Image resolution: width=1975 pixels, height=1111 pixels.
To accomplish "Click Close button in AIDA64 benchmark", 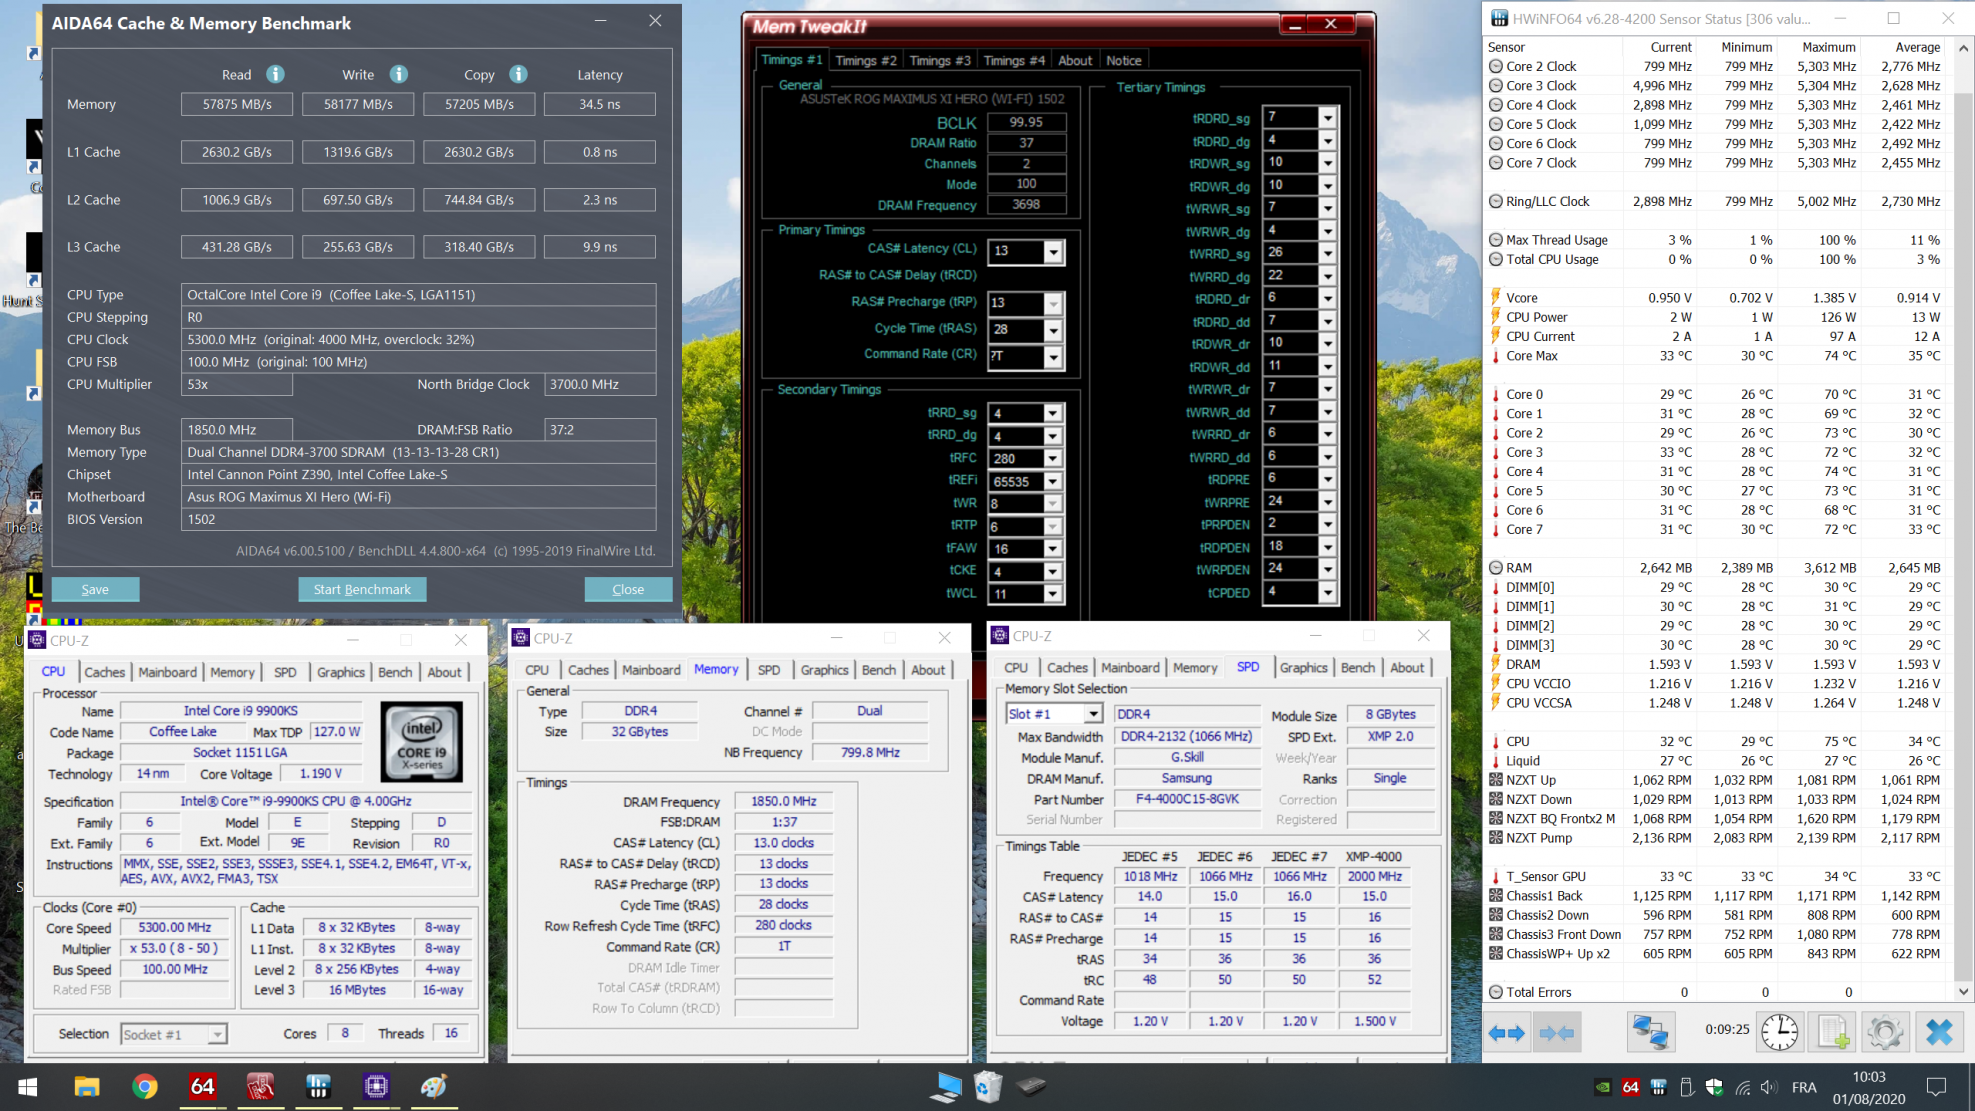I will 628,589.
